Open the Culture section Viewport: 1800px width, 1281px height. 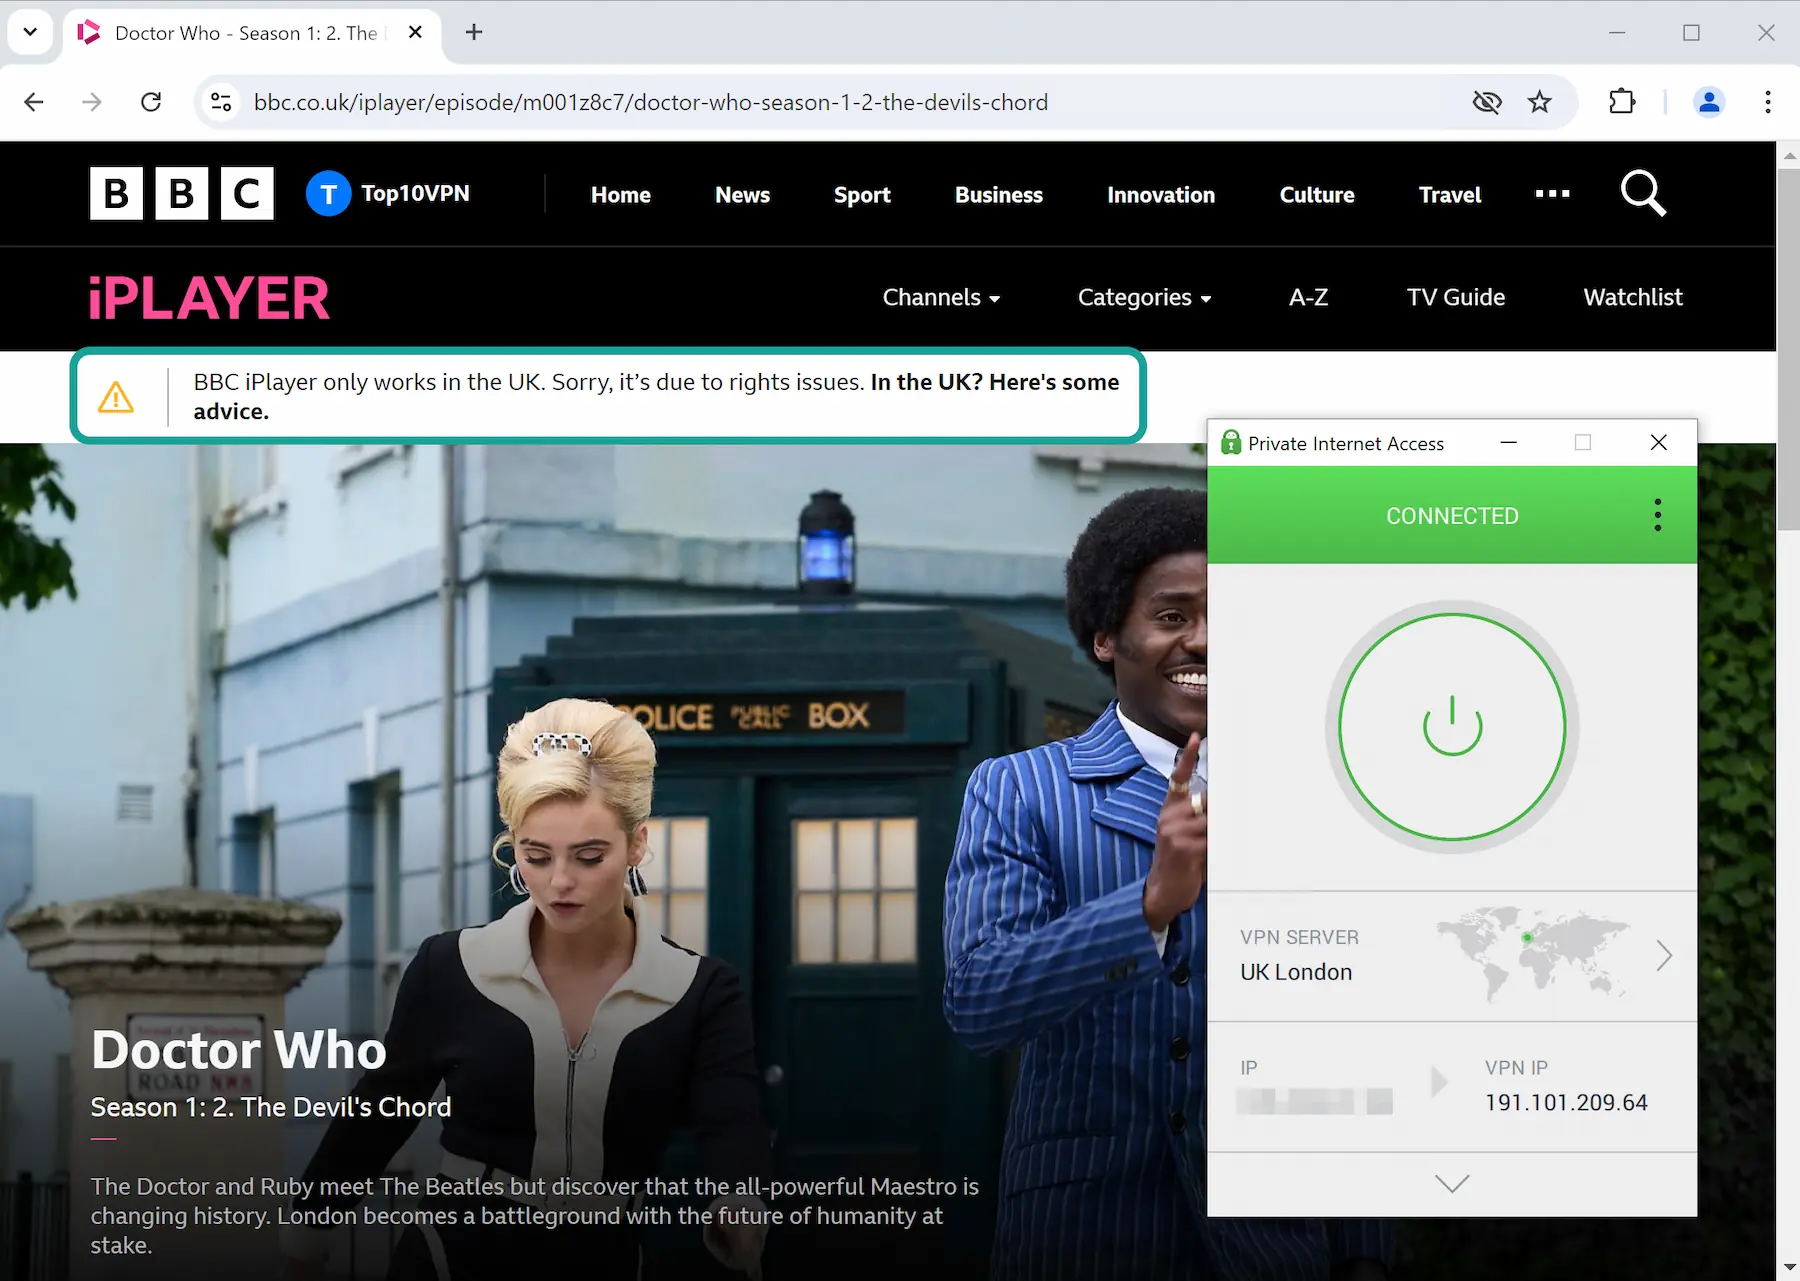1317,195
